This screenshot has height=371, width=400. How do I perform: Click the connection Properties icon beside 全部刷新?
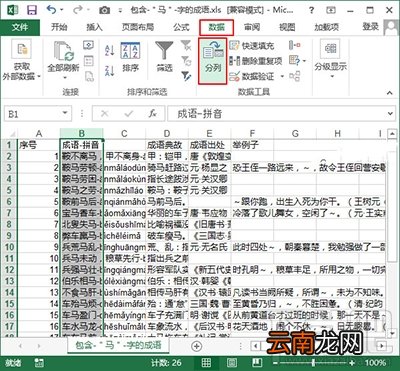pos(88,61)
